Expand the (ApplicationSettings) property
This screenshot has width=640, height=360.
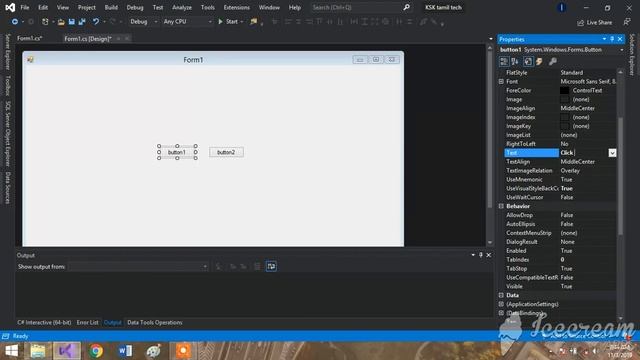click(x=501, y=304)
